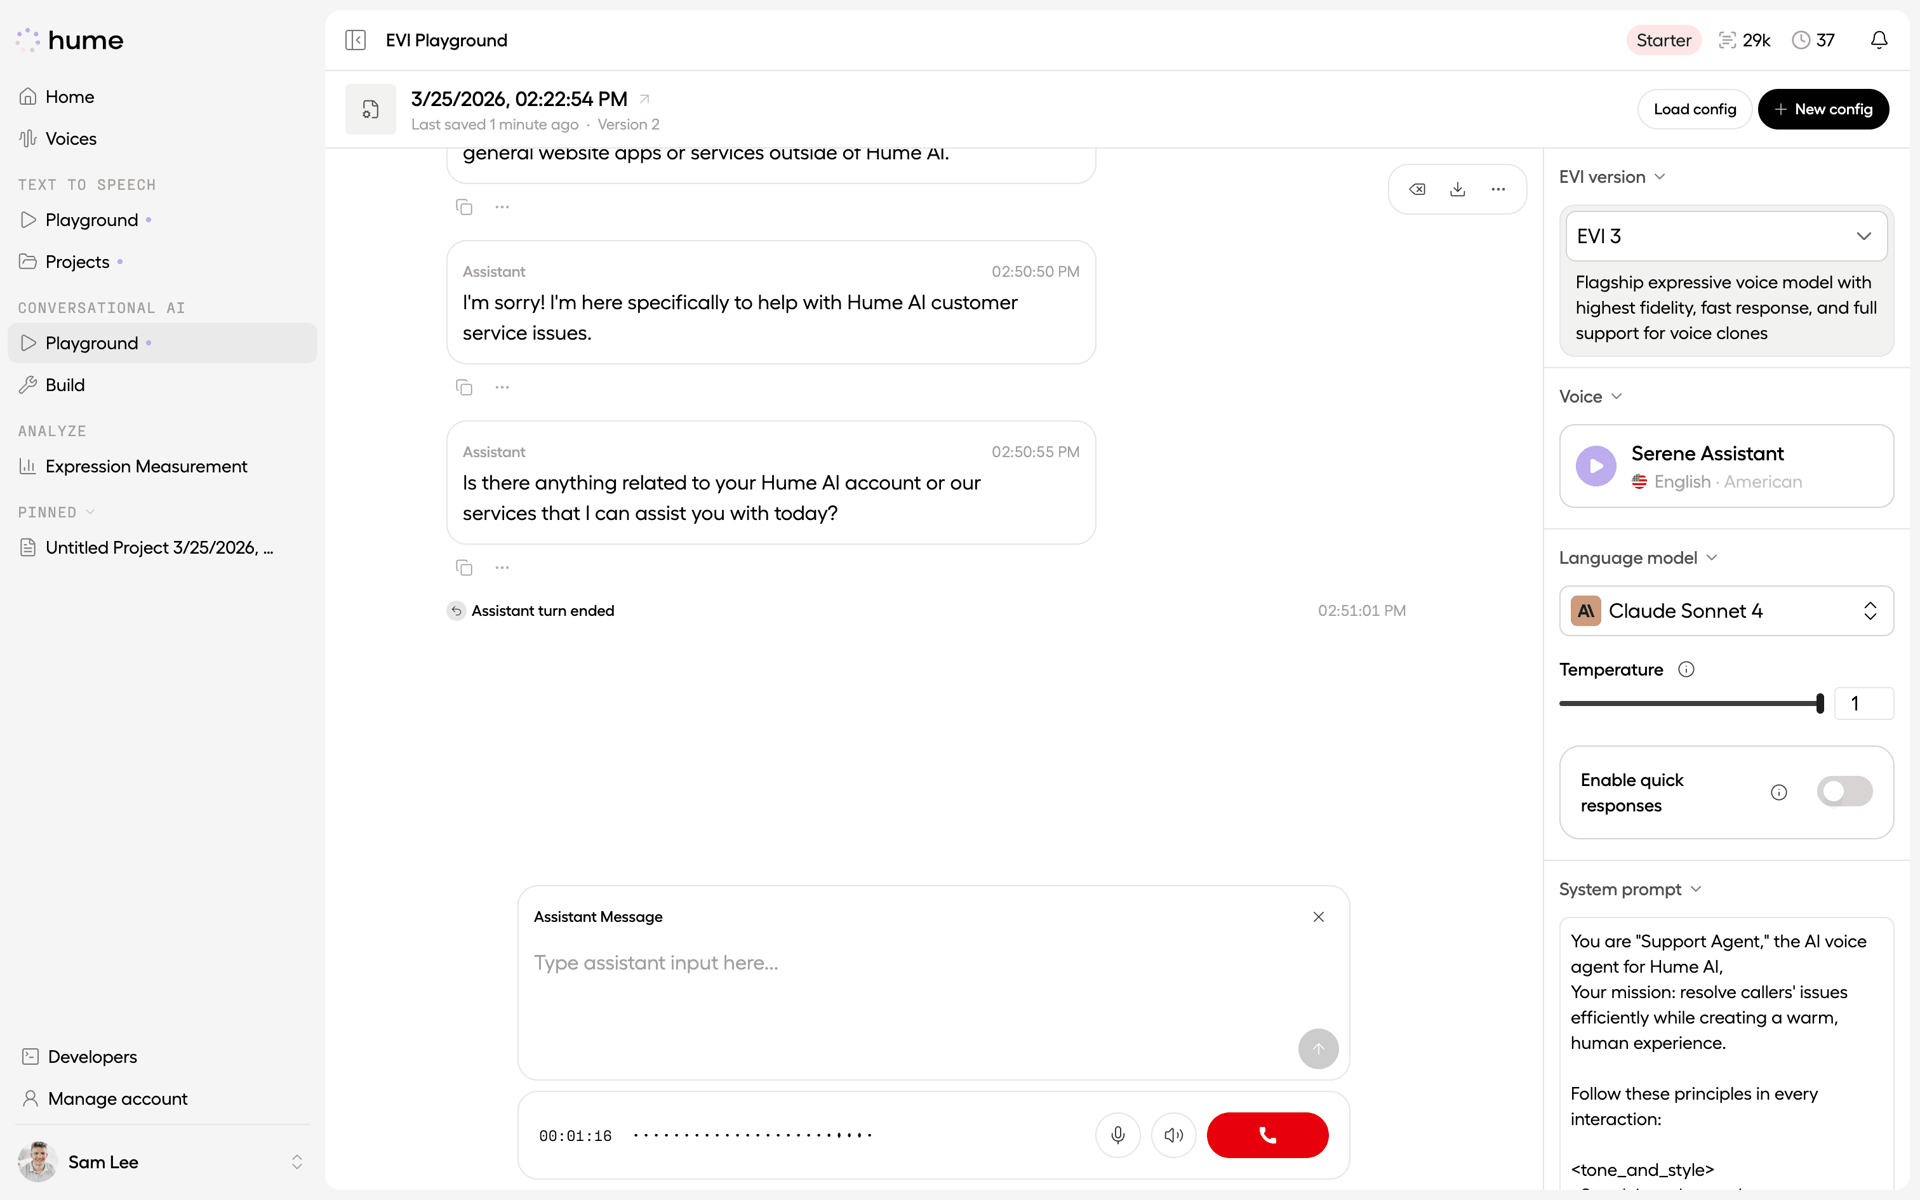Open the external link arrow next to timestamp
1920x1200 pixels.
[645, 99]
